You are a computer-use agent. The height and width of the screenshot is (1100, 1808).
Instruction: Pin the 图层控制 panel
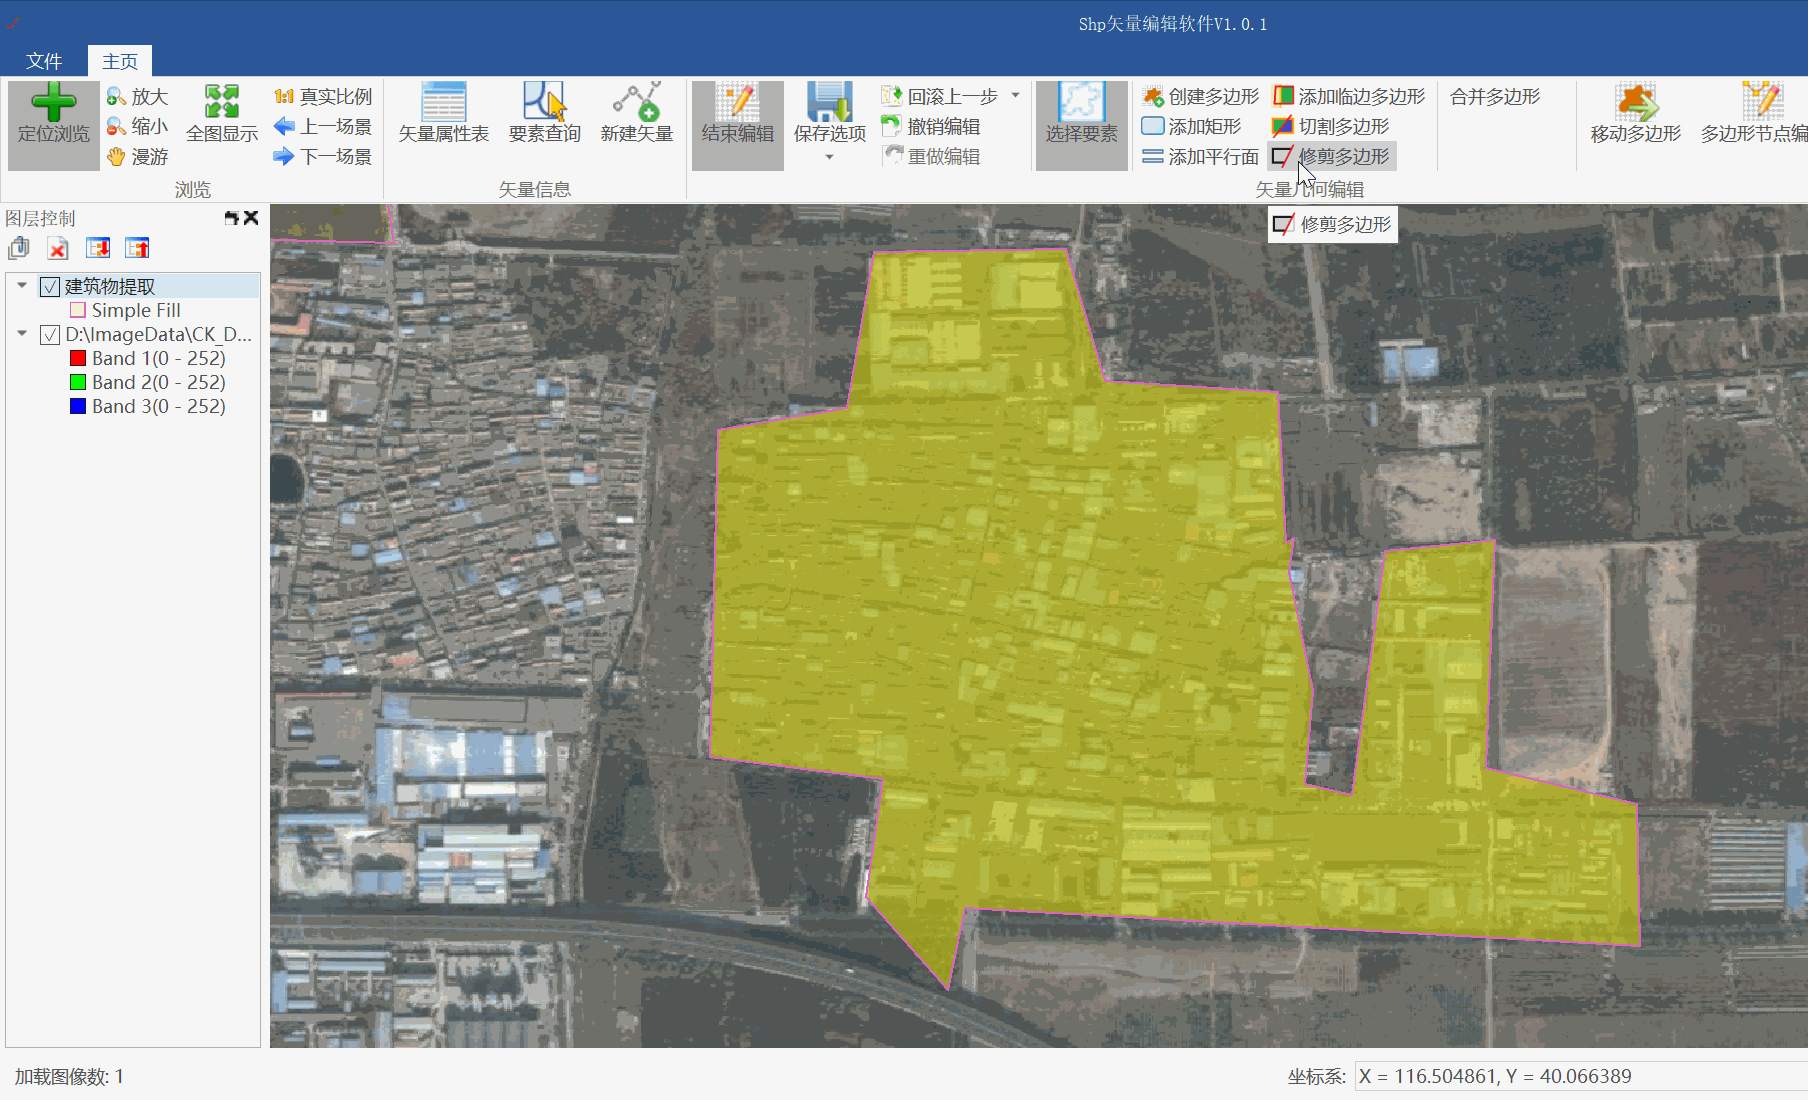click(232, 218)
